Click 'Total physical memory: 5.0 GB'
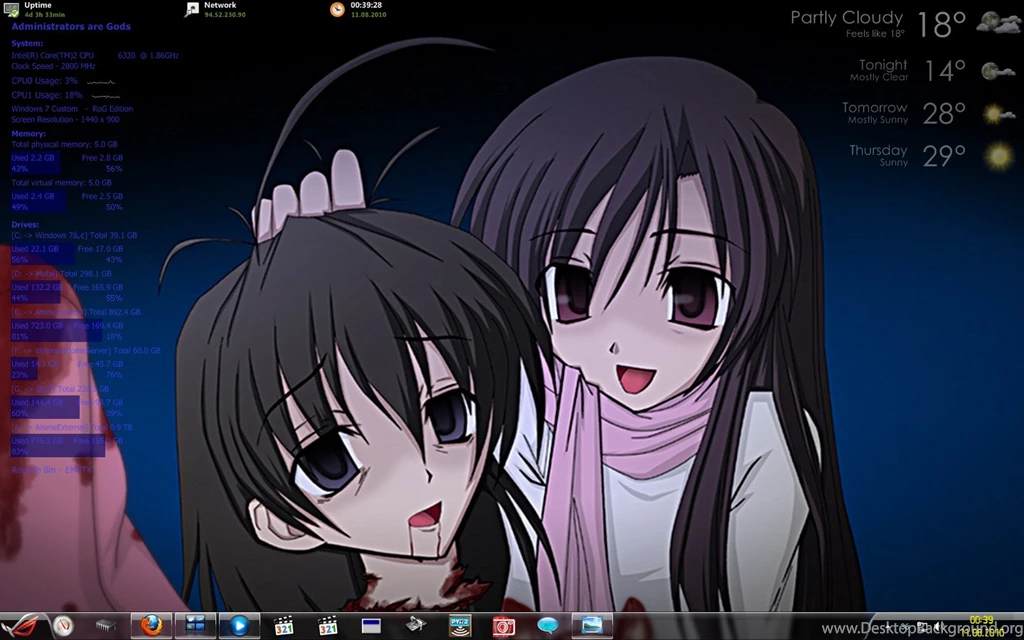Viewport: 1024px width, 640px height. 65,144
